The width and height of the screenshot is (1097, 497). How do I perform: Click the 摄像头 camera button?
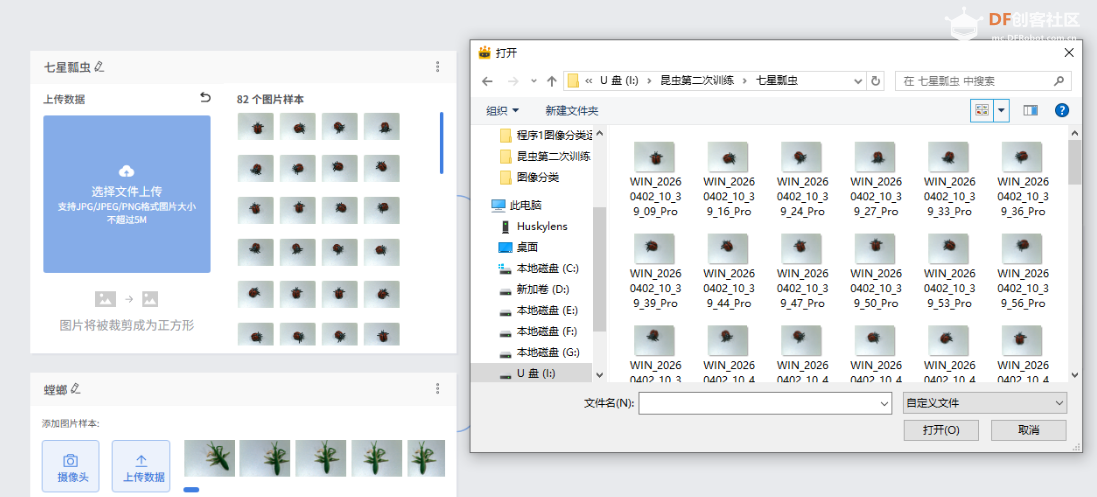click(x=71, y=466)
